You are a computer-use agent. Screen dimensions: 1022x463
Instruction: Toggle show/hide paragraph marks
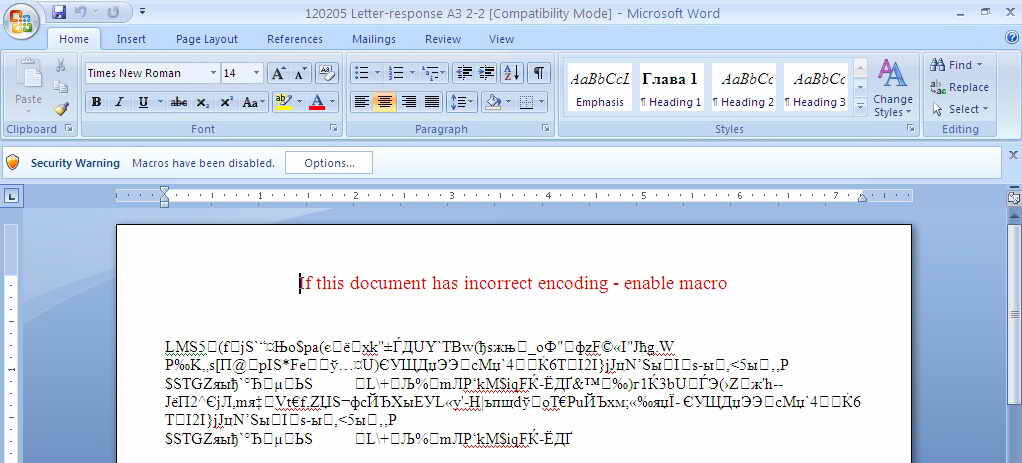pos(538,73)
